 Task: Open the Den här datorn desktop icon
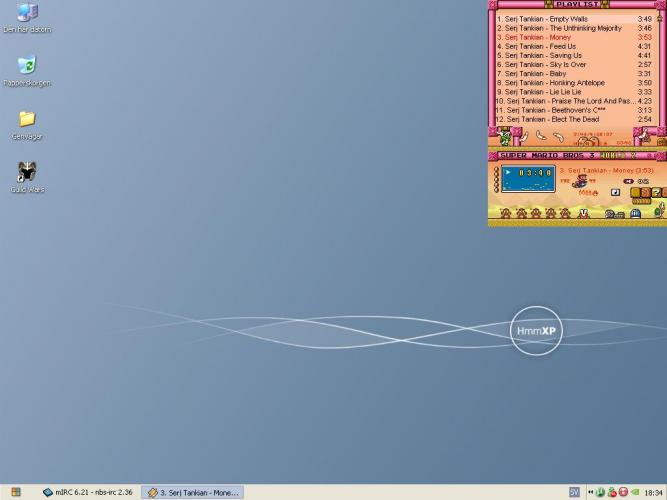click(x=27, y=14)
